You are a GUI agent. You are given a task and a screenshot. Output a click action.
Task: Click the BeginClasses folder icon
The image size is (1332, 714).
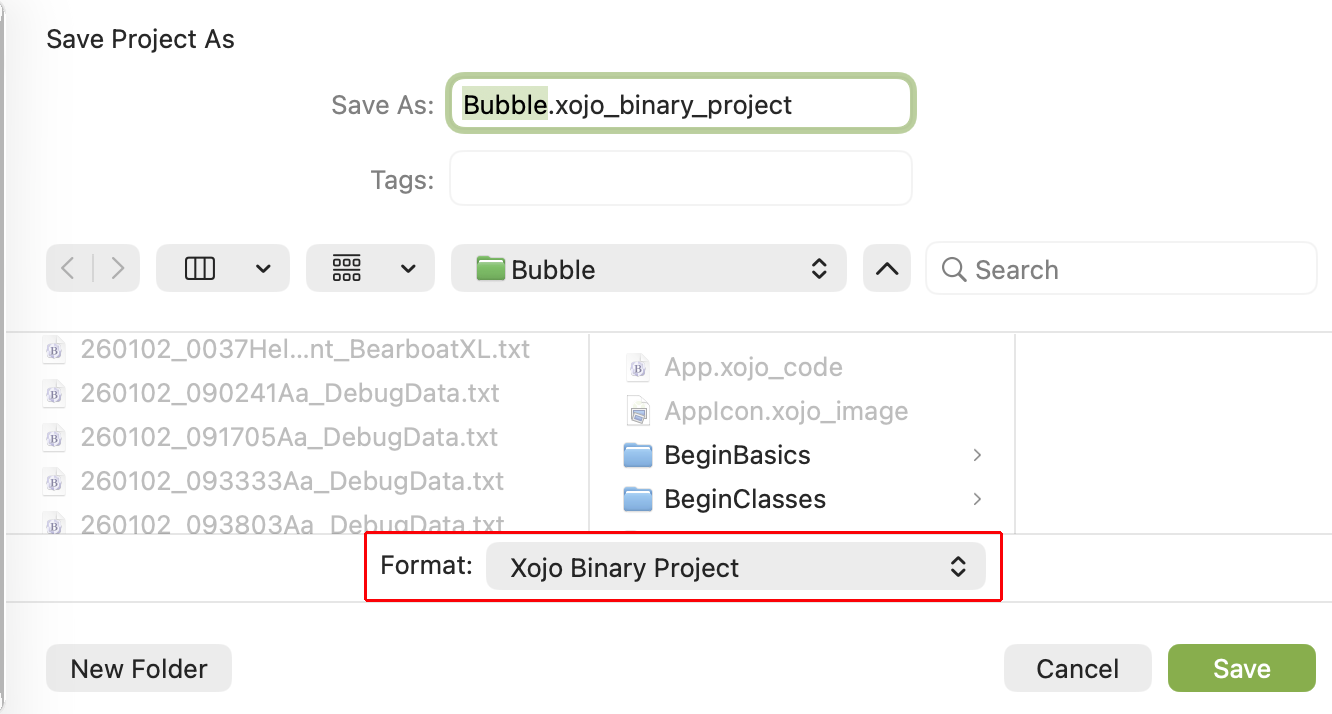pos(638,499)
